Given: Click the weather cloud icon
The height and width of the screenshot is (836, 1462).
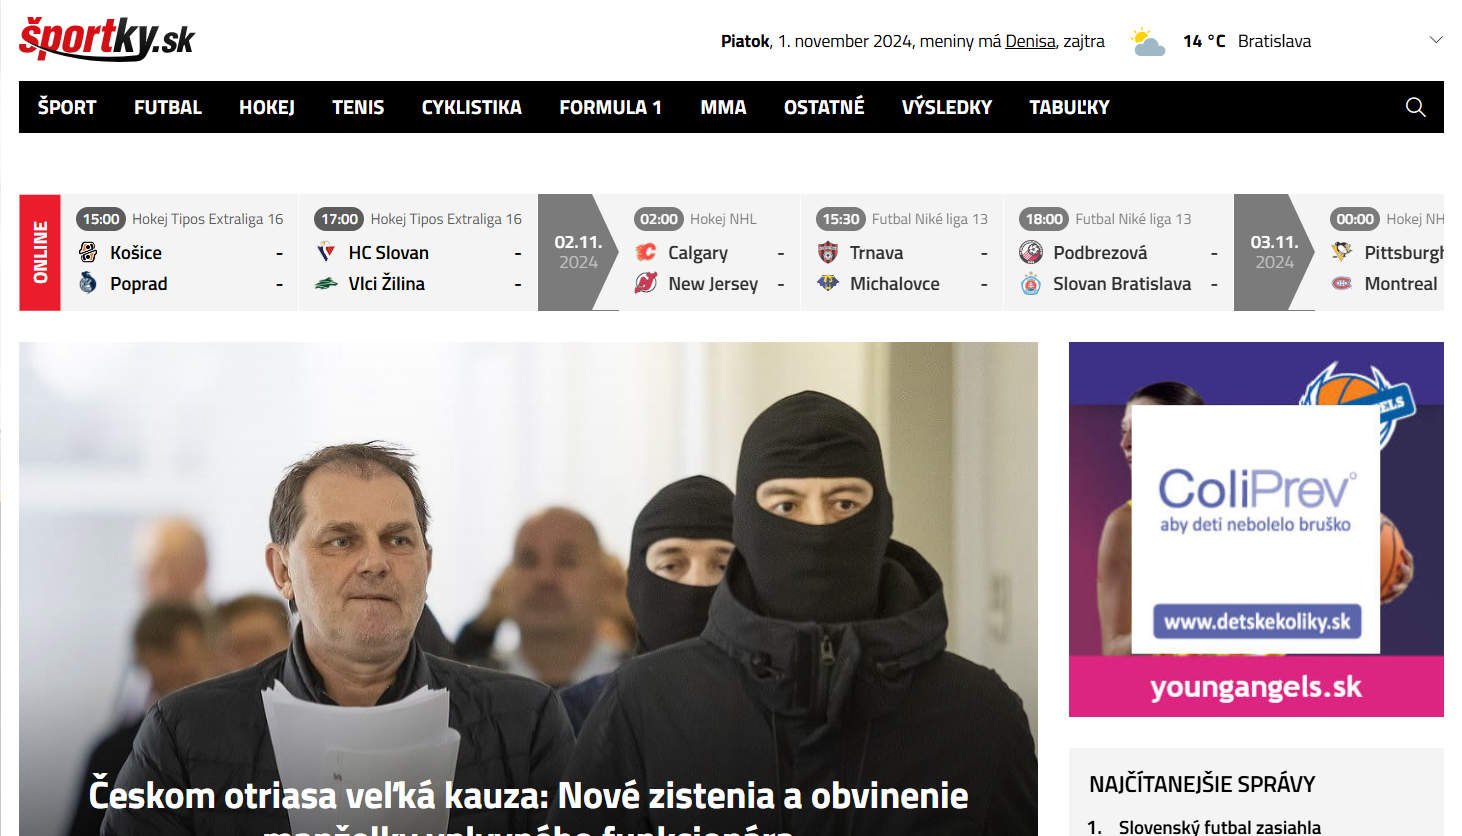Looking at the screenshot, I should 1147,42.
